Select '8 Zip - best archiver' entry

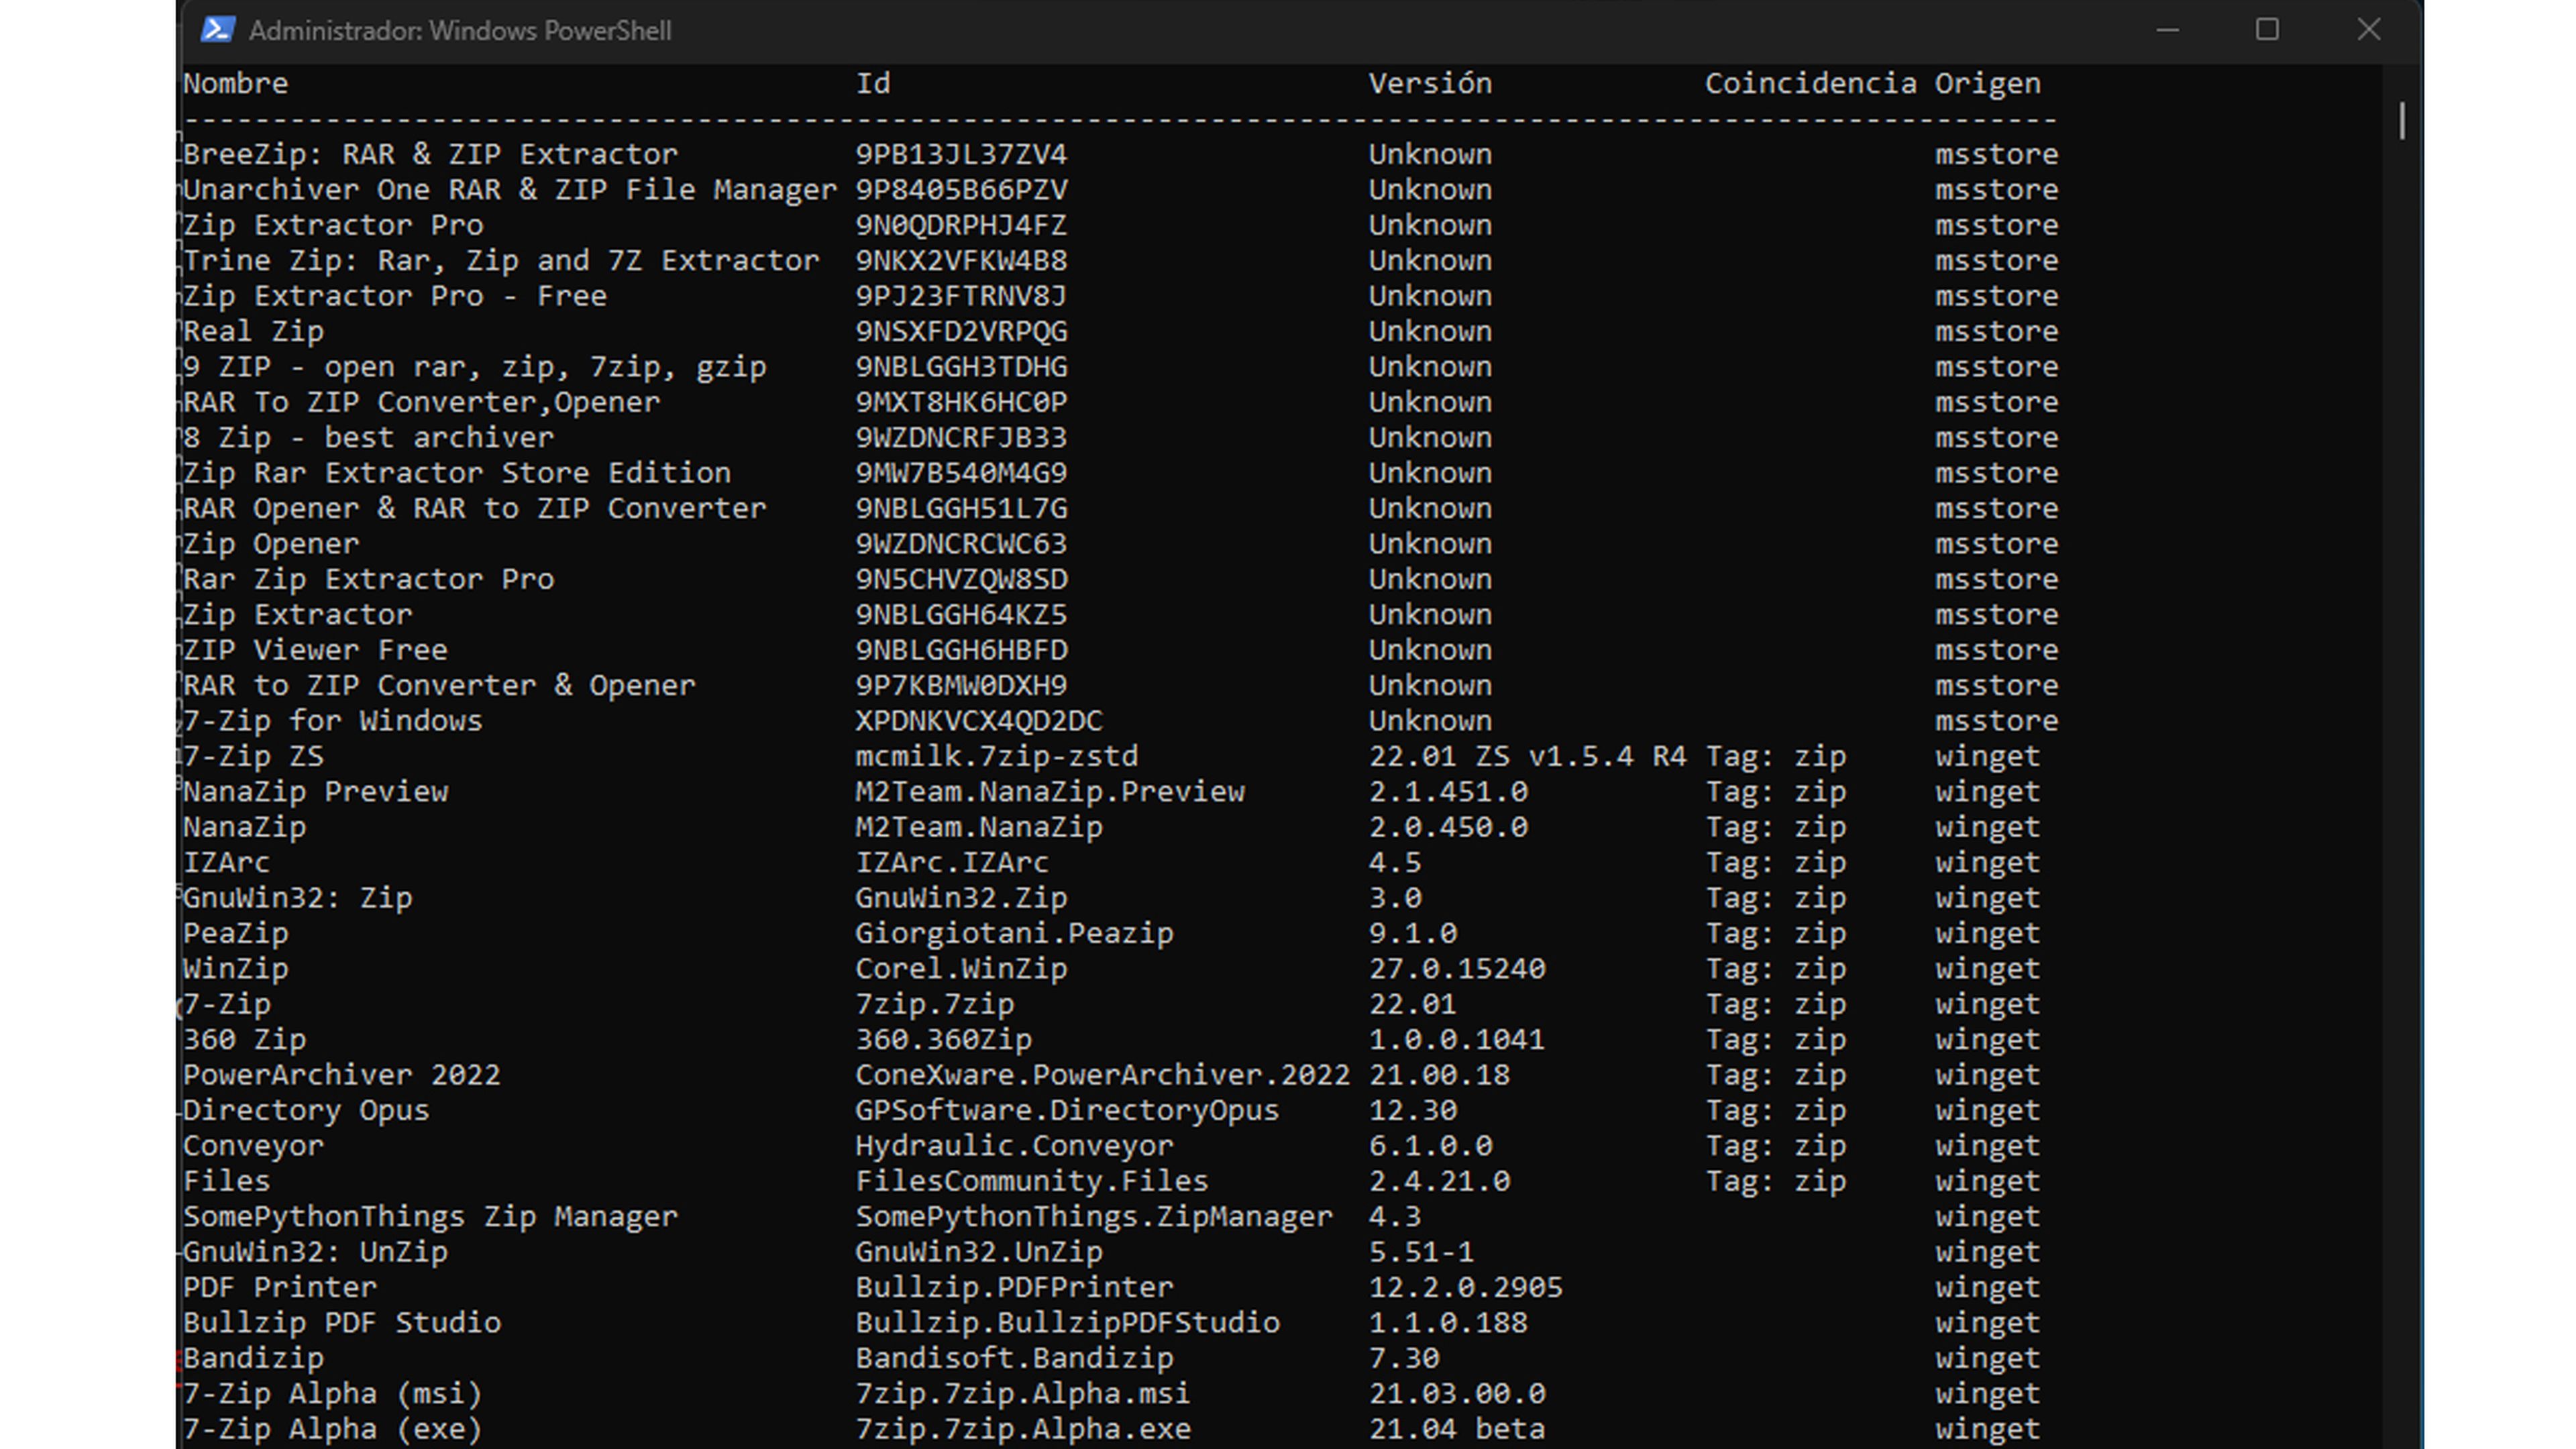click(368, 438)
